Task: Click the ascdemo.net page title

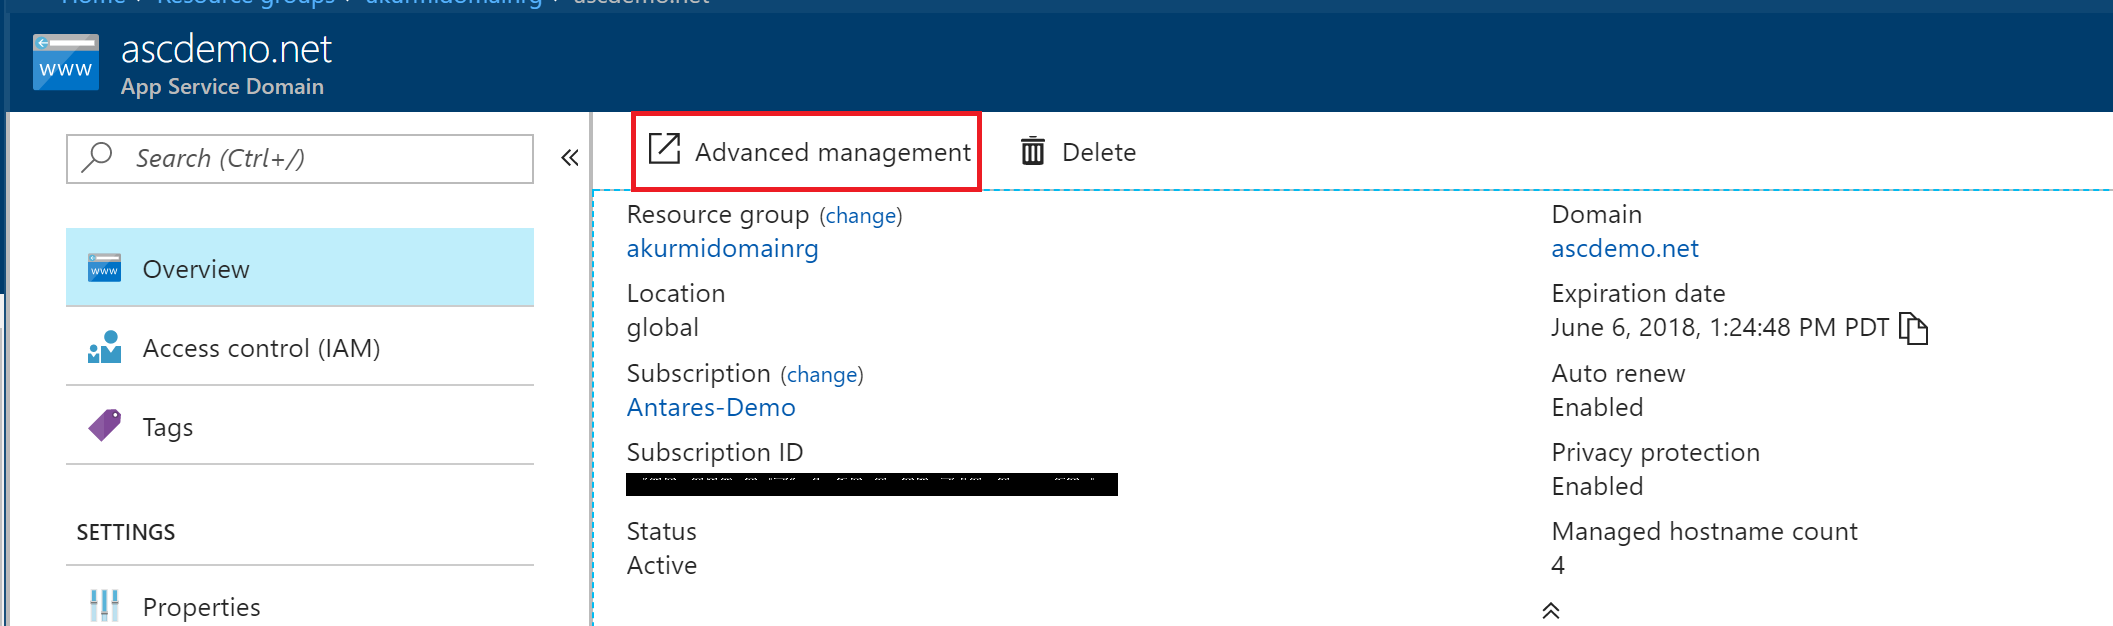Action: tap(226, 49)
